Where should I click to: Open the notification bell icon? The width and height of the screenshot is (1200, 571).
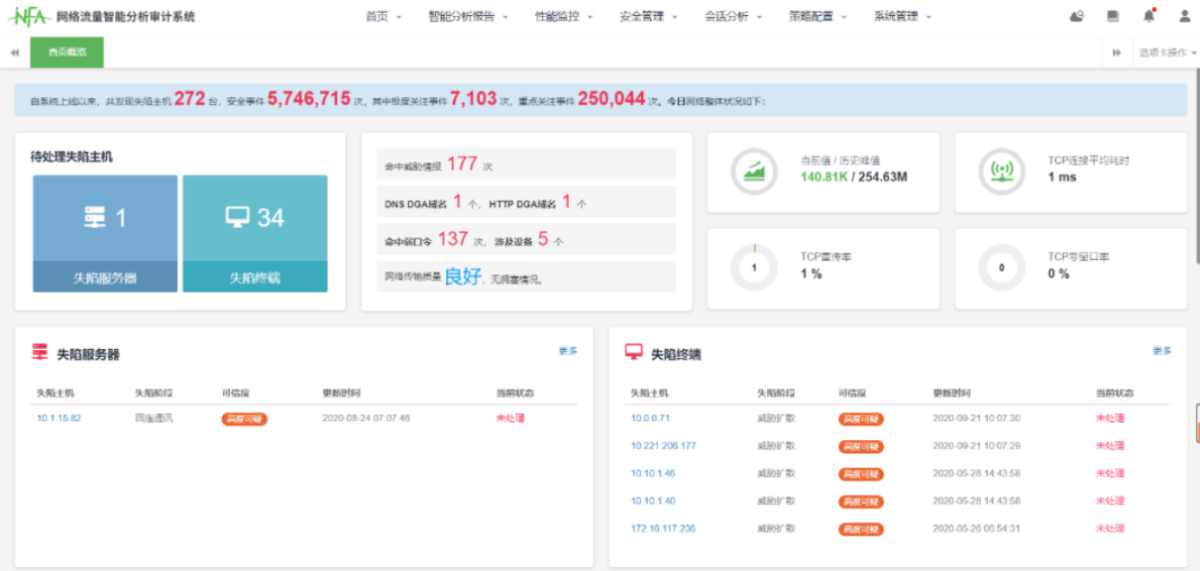[x=1149, y=16]
